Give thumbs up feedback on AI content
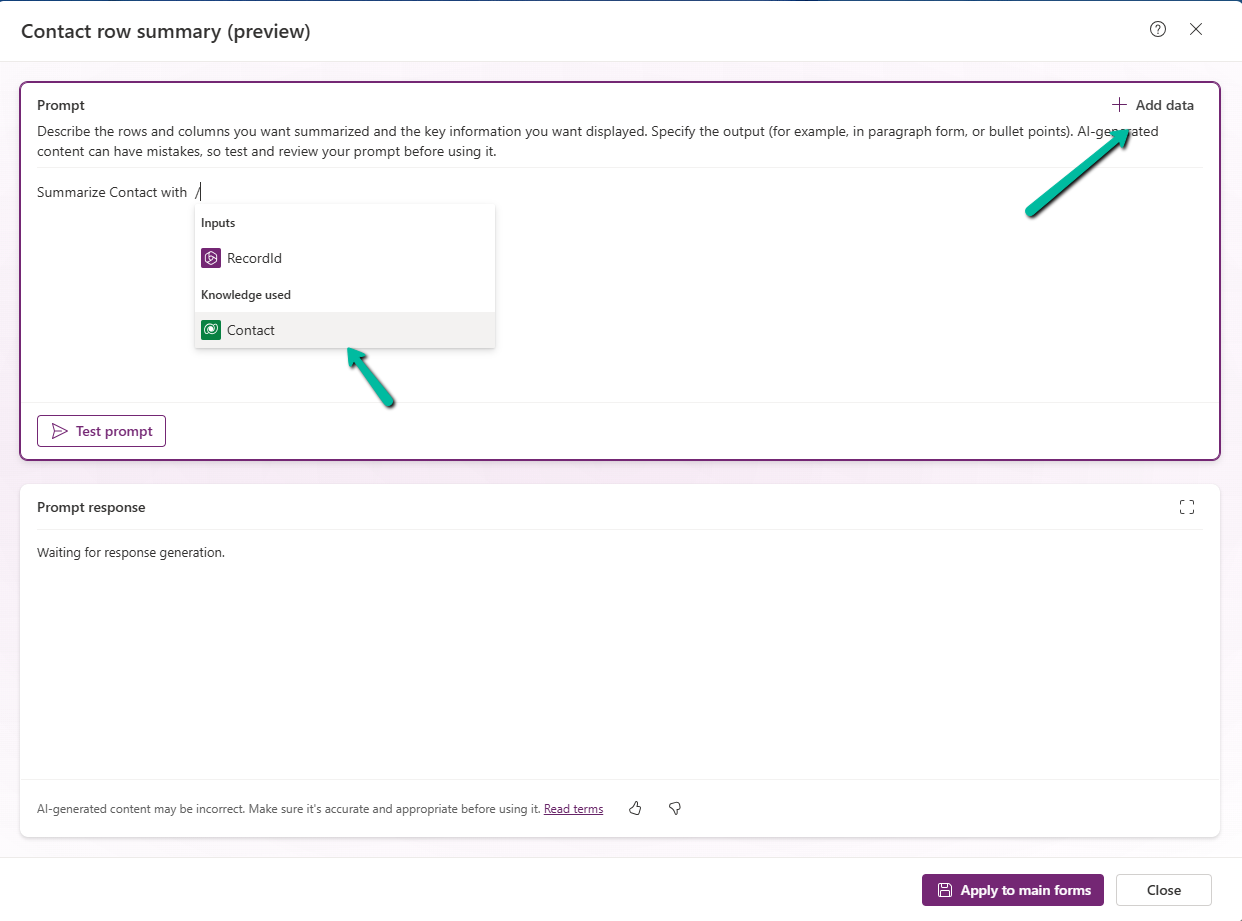1242x921 pixels. pyautogui.click(x=635, y=808)
